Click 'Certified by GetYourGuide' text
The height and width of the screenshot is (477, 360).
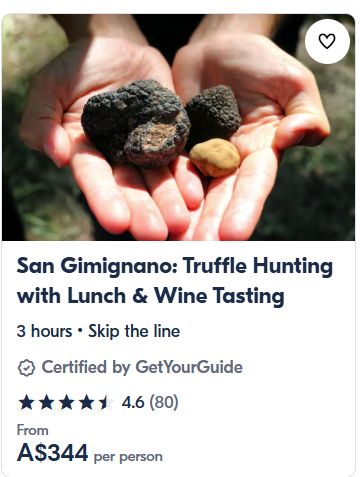pos(142,367)
